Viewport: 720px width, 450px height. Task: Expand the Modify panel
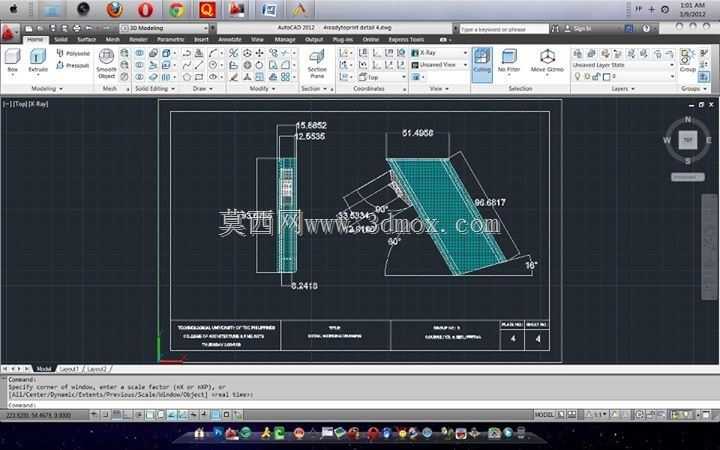262,88
